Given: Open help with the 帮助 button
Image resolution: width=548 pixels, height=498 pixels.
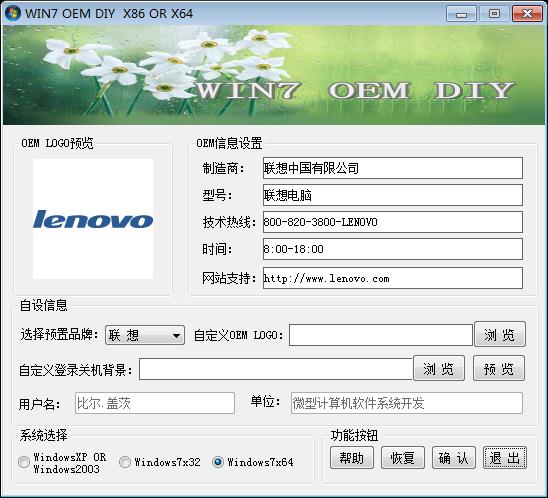Looking at the screenshot, I should click(352, 458).
